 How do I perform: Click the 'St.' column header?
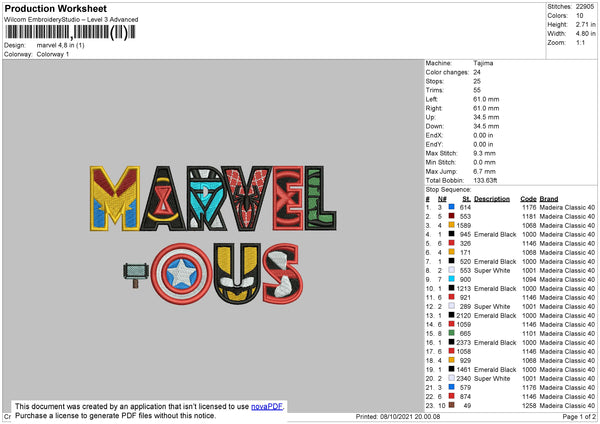click(466, 199)
